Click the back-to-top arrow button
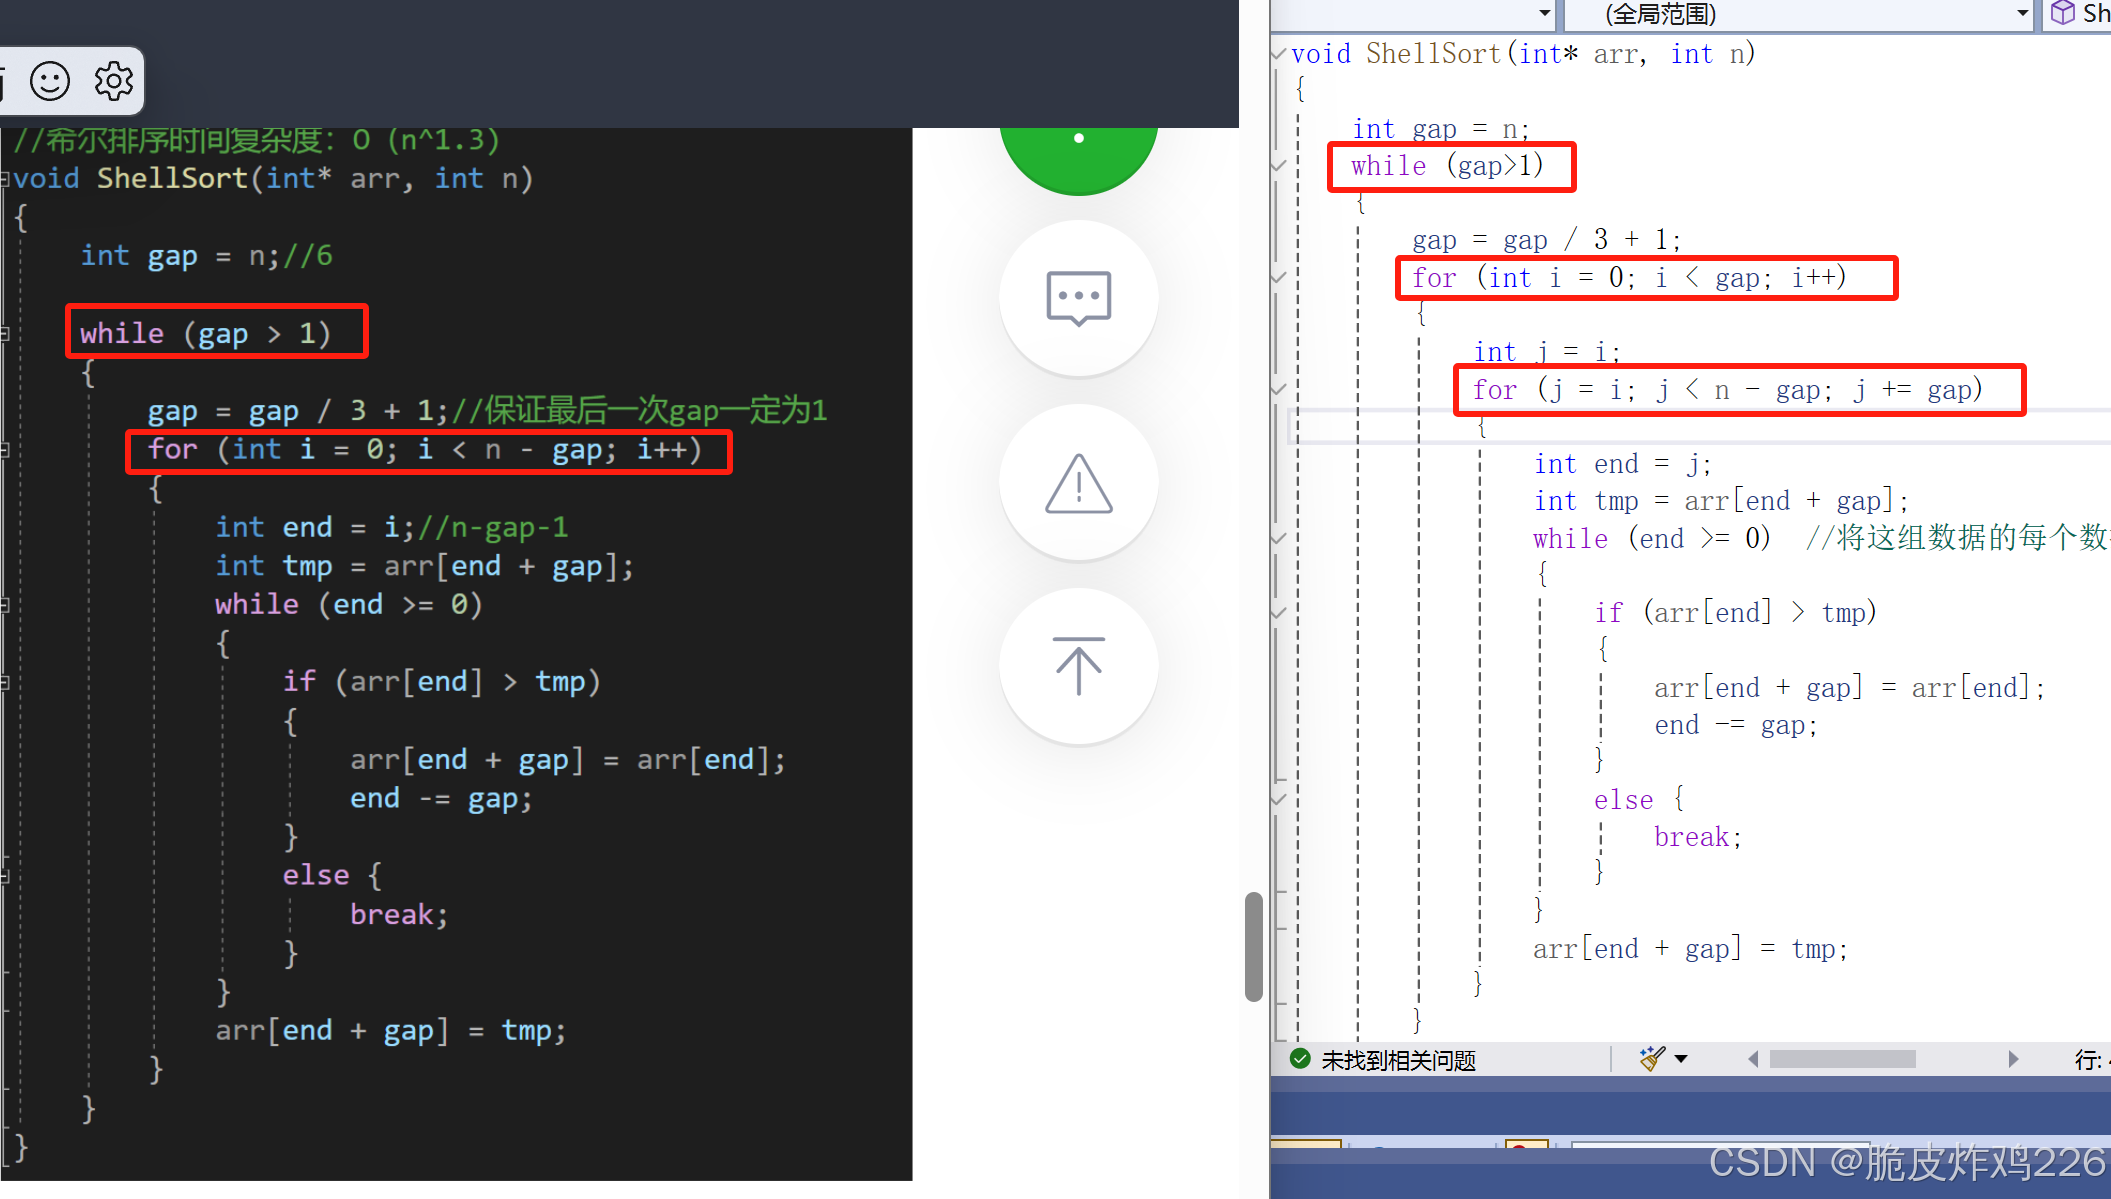2111x1199 pixels. (1078, 666)
